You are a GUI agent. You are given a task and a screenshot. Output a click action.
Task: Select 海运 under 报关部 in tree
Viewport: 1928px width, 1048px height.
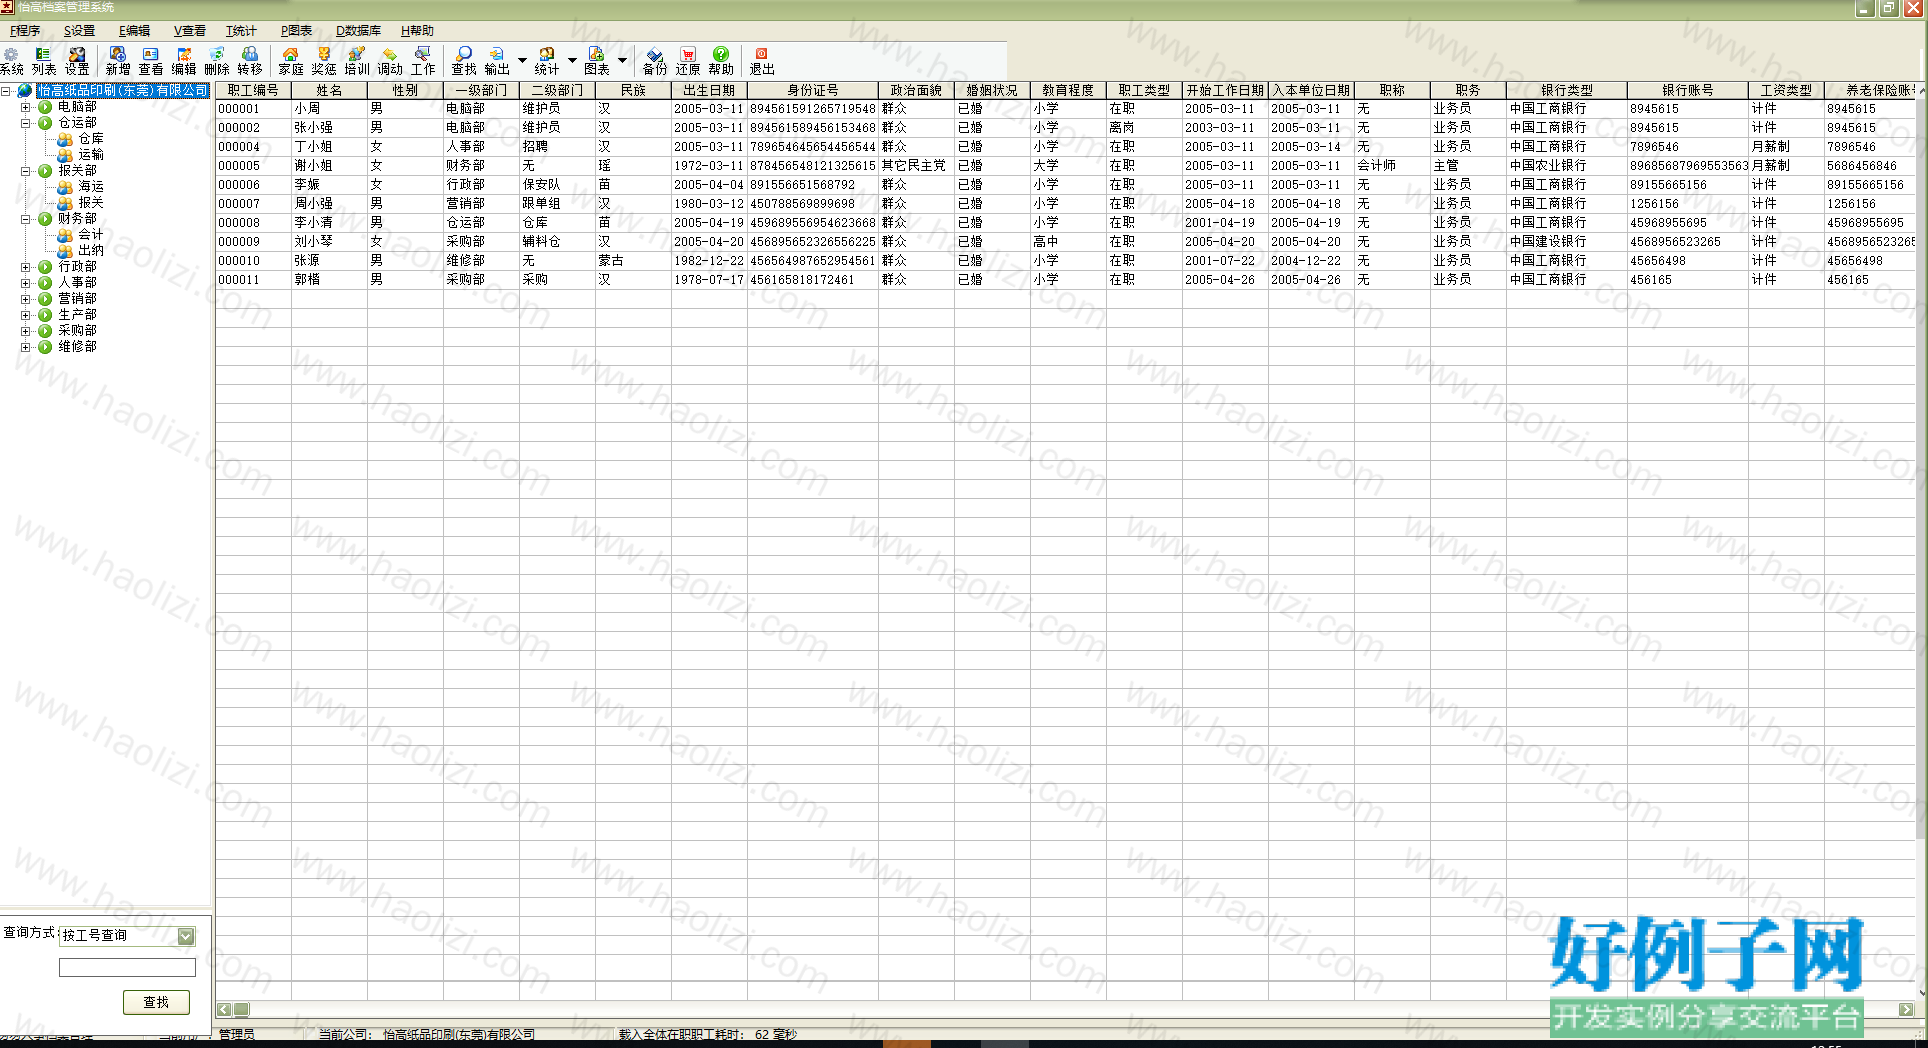click(x=91, y=187)
